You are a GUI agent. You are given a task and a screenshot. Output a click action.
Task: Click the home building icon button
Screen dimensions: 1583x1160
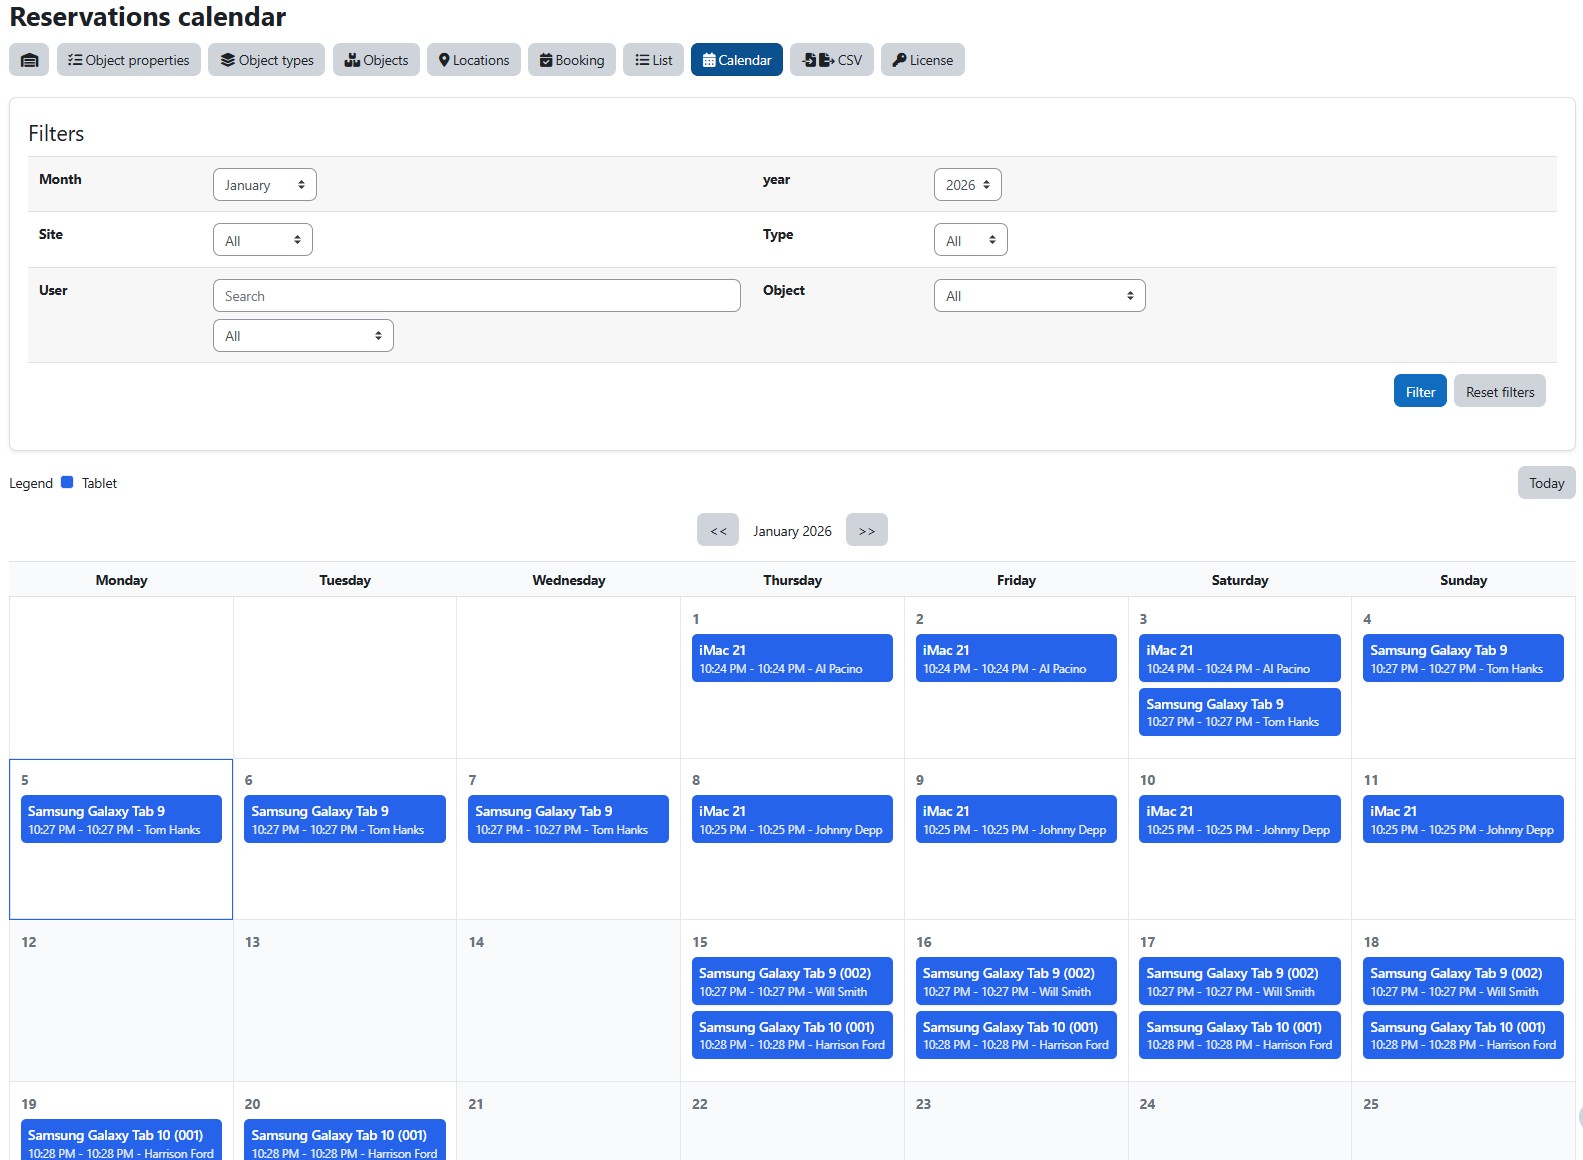(29, 60)
